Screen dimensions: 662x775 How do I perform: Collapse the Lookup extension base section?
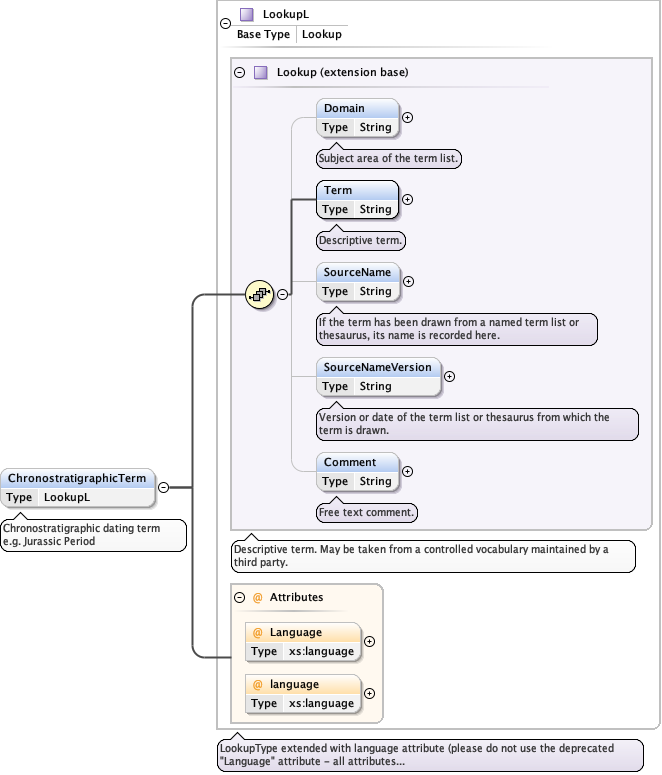[x=239, y=72]
